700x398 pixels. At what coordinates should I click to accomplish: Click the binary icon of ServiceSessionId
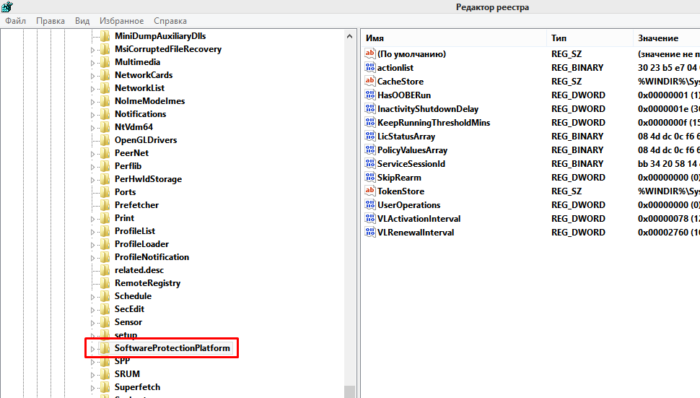370,164
